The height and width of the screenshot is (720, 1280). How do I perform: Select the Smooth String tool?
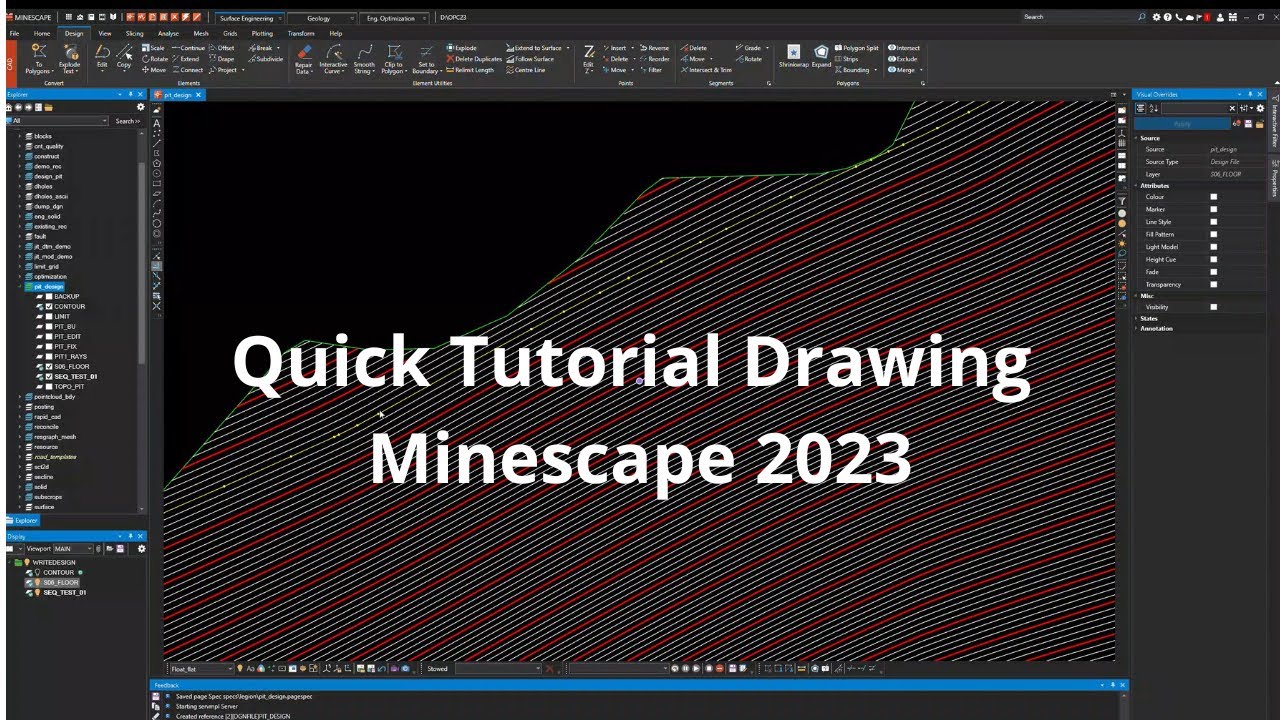[364, 59]
